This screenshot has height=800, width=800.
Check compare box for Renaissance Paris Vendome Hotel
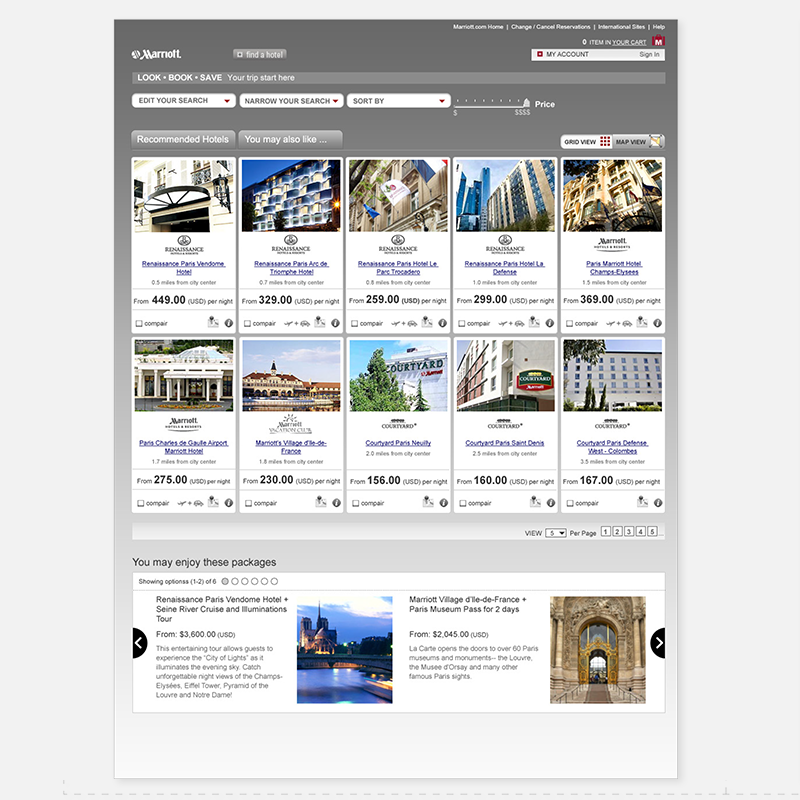[139, 323]
